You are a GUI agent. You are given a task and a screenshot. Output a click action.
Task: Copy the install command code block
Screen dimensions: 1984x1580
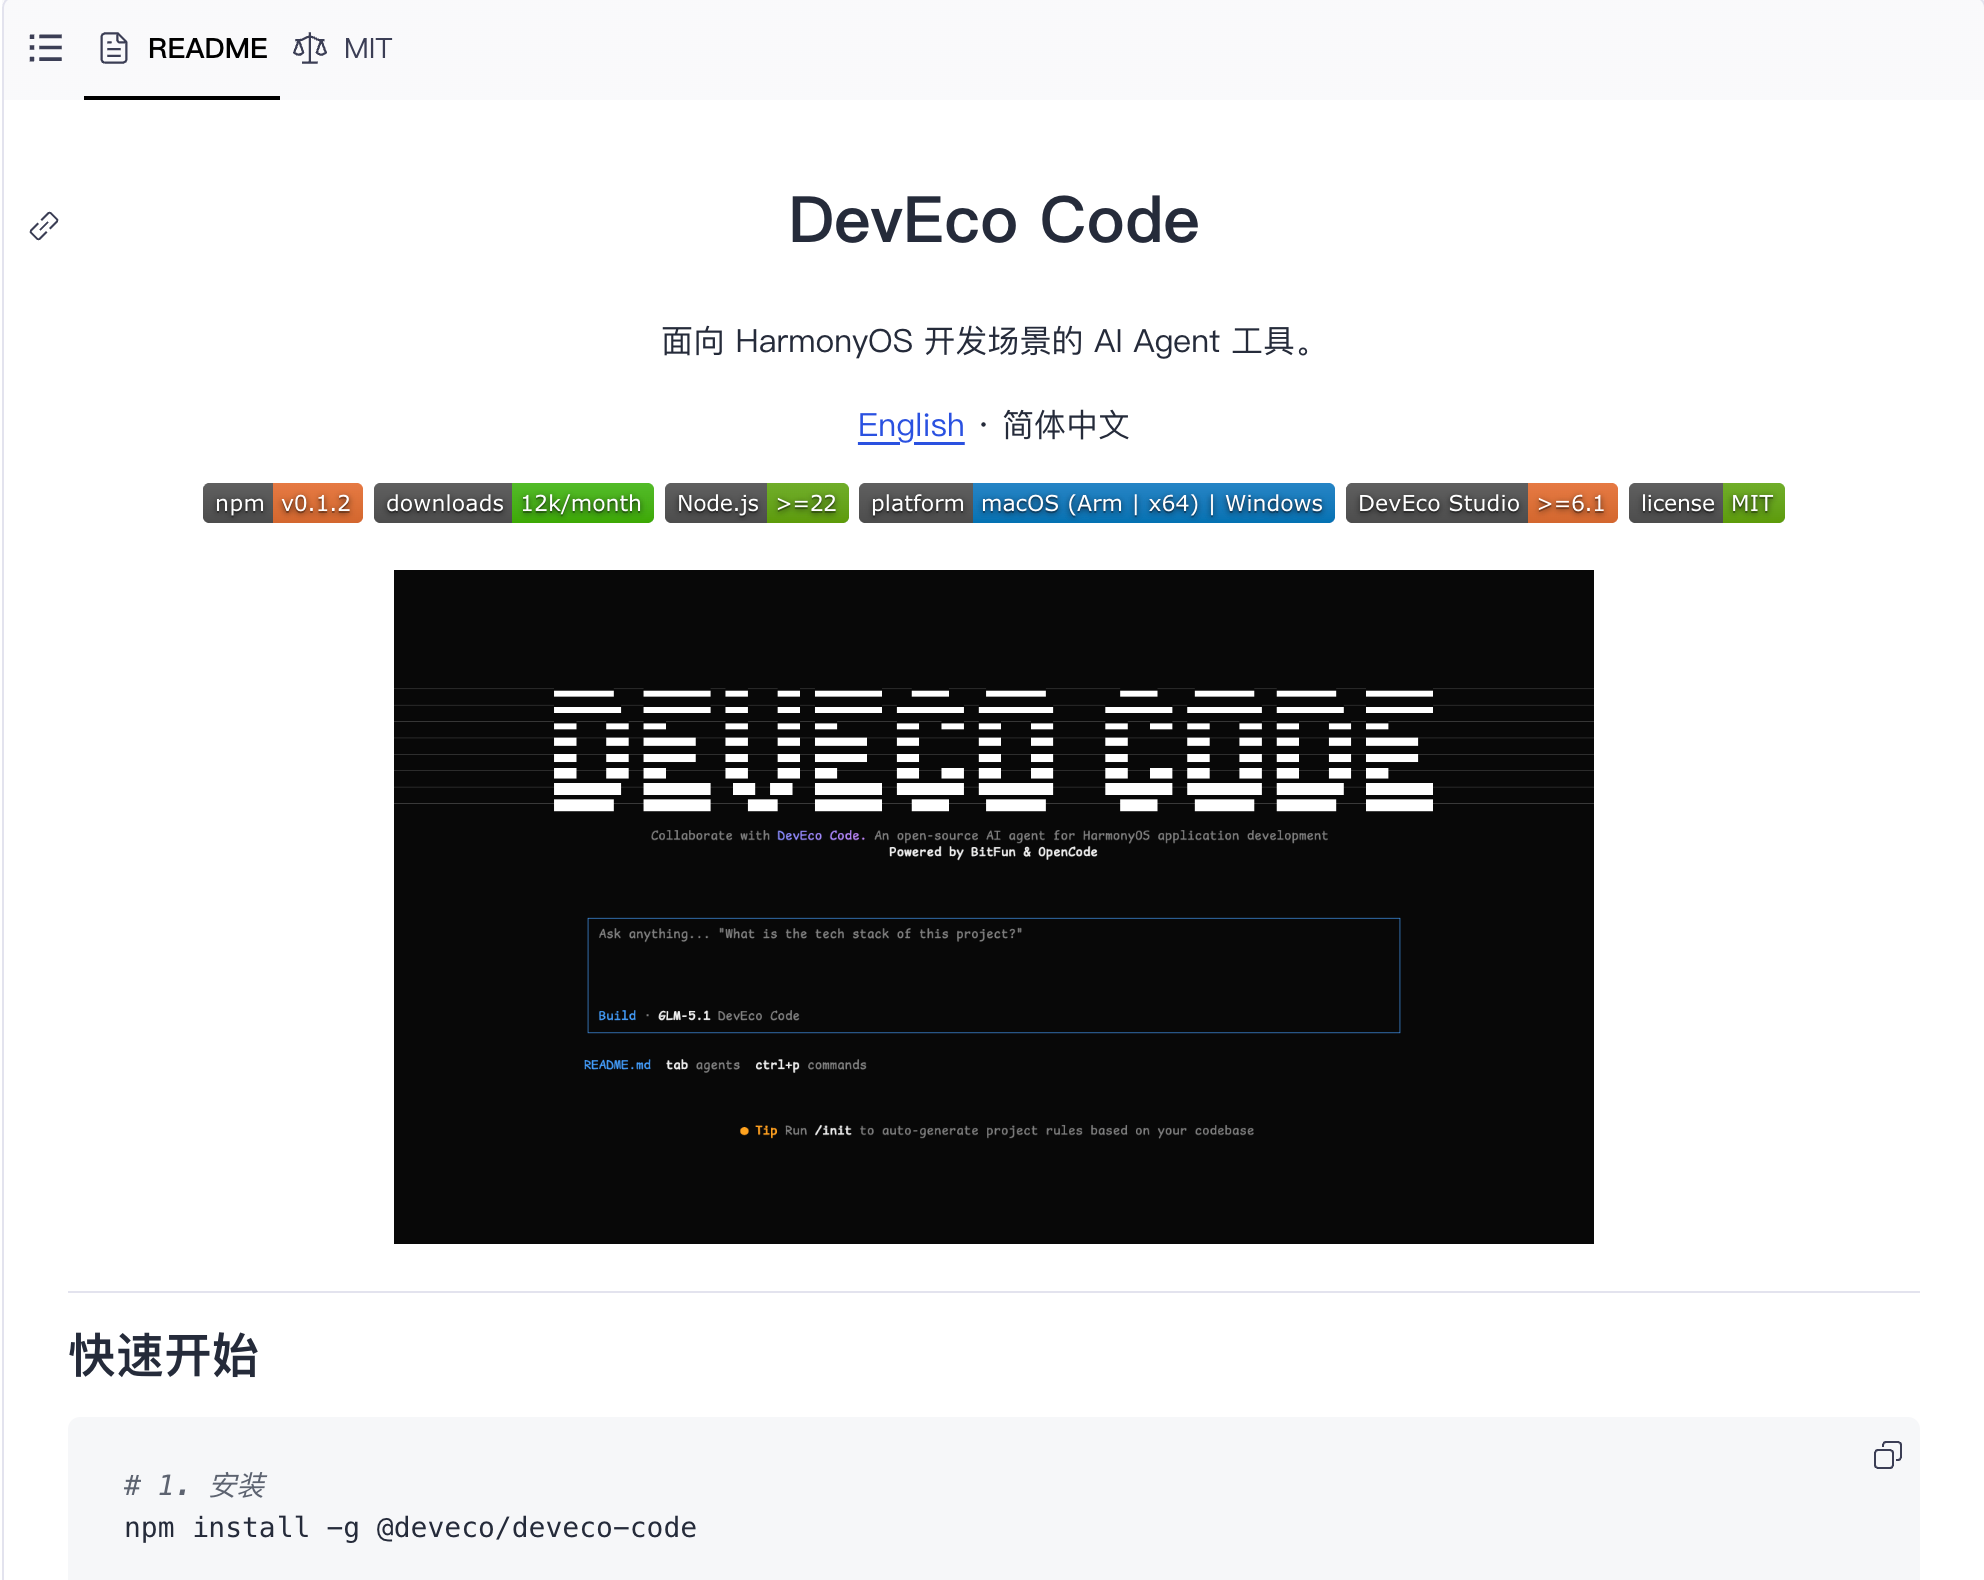point(1888,1455)
